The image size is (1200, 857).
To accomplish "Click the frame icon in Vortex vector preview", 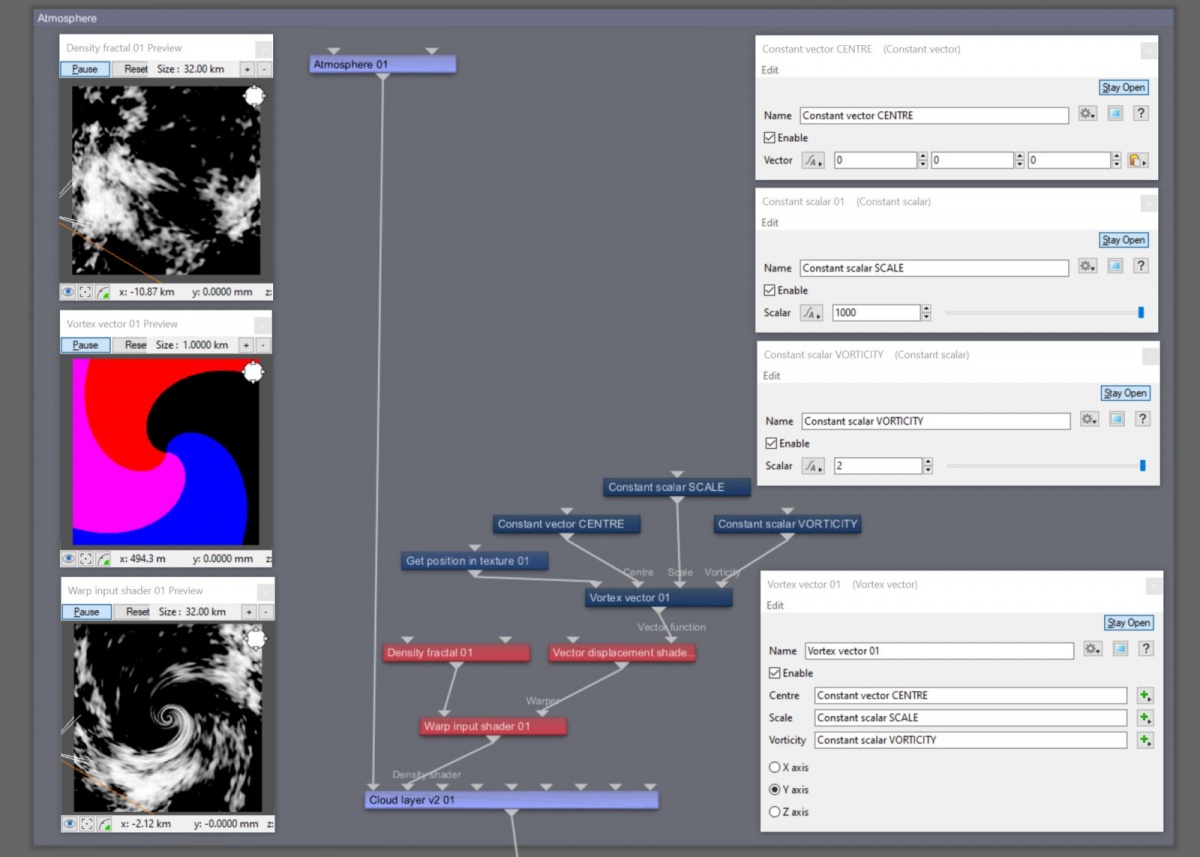I will (x=85, y=559).
